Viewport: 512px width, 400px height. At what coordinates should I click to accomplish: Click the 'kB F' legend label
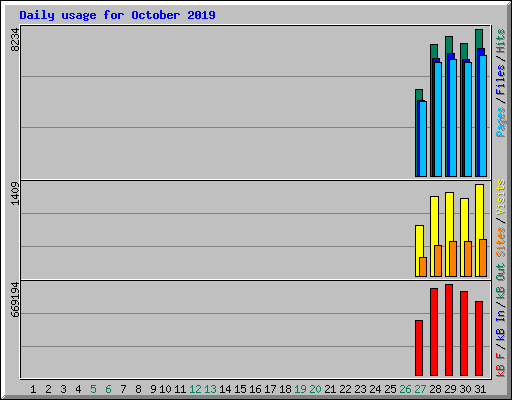click(501, 365)
